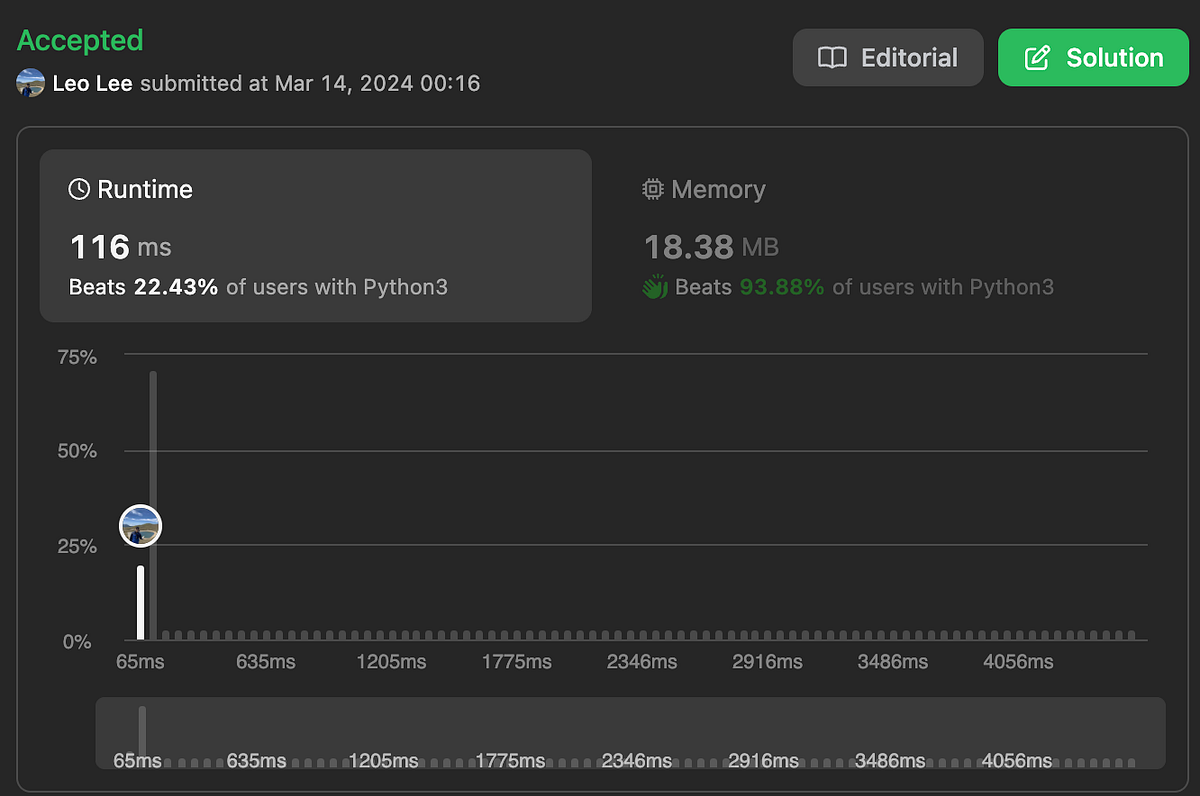
Task: Click the Solution pencil-edit icon
Action: [x=1038, y=58]
